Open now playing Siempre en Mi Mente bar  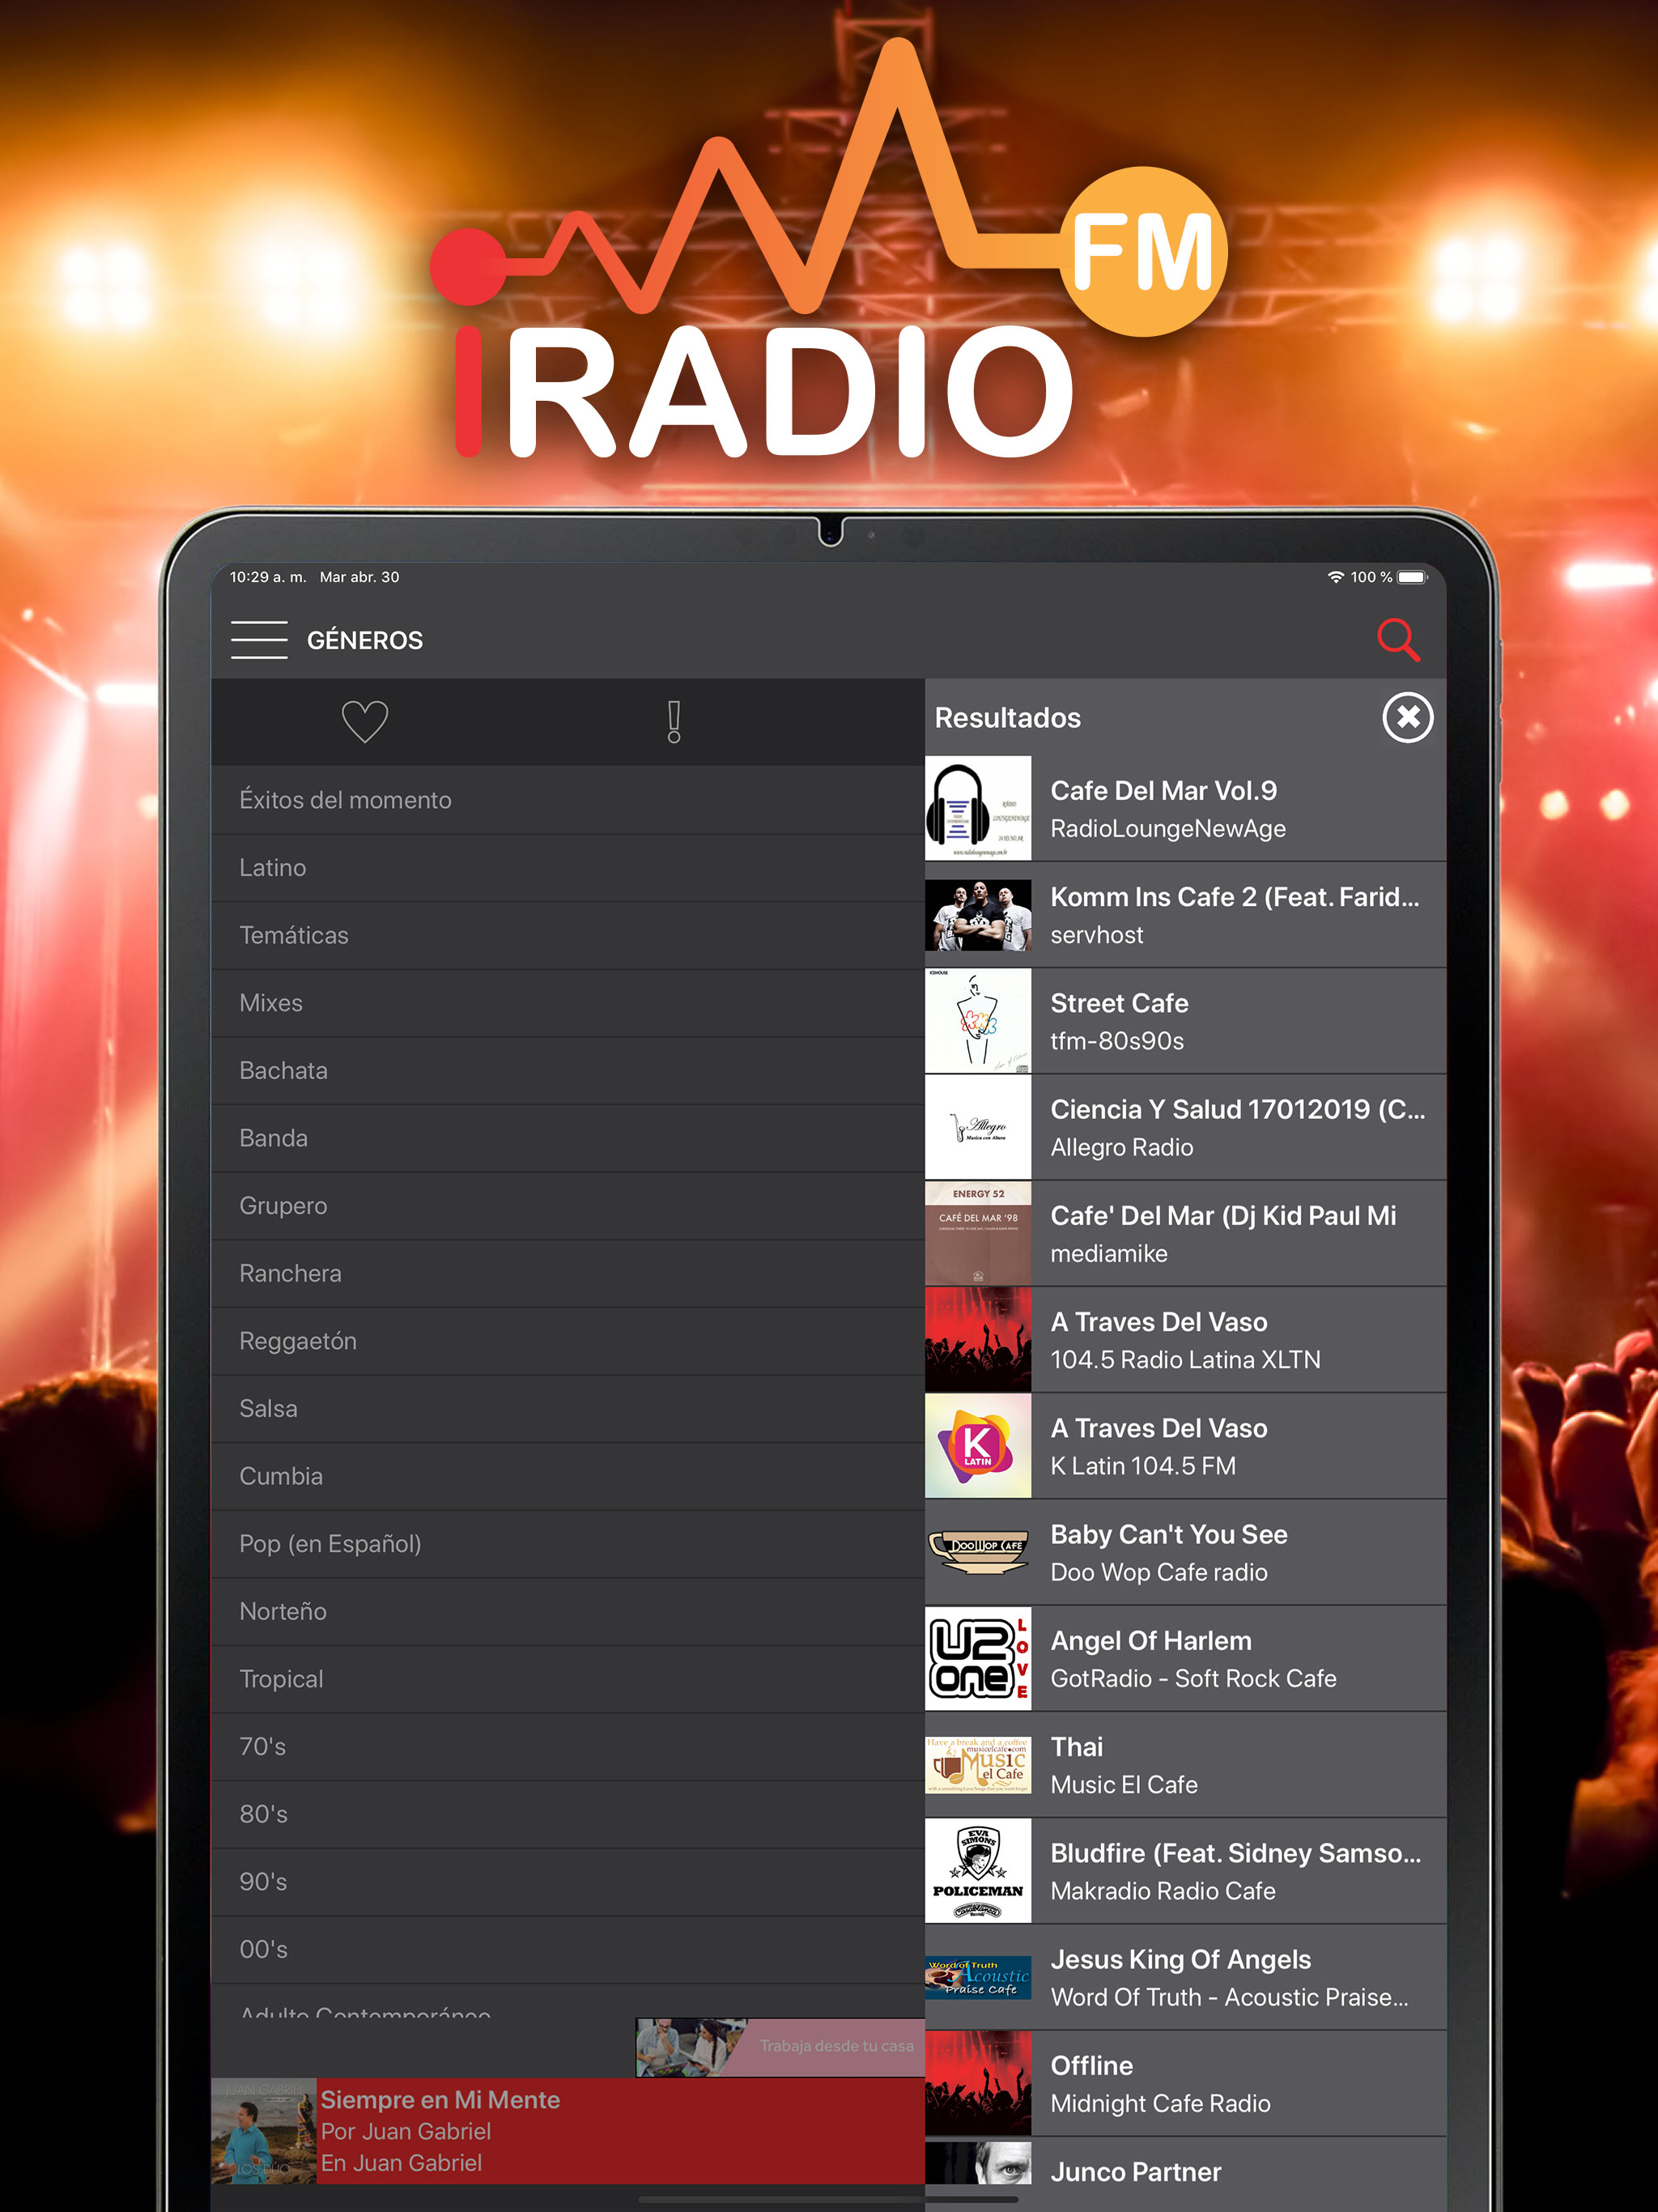568,2131
